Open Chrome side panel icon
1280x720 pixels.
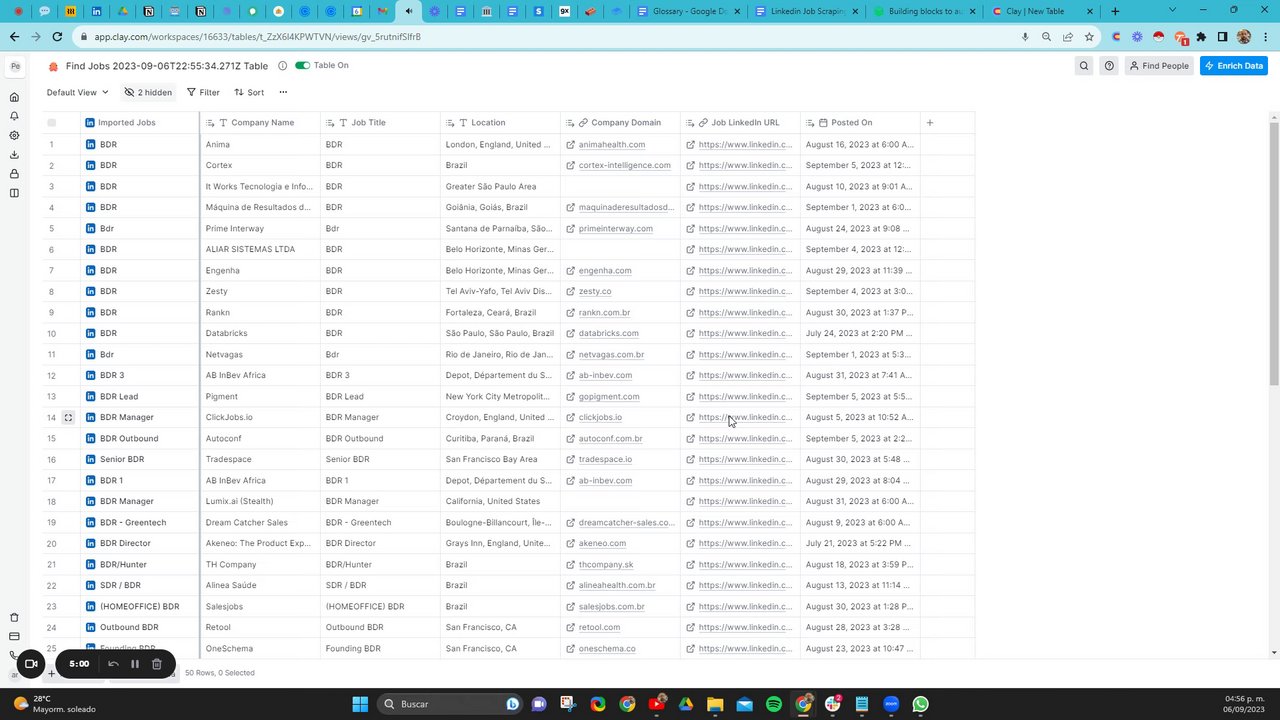tap(1222, 37)
